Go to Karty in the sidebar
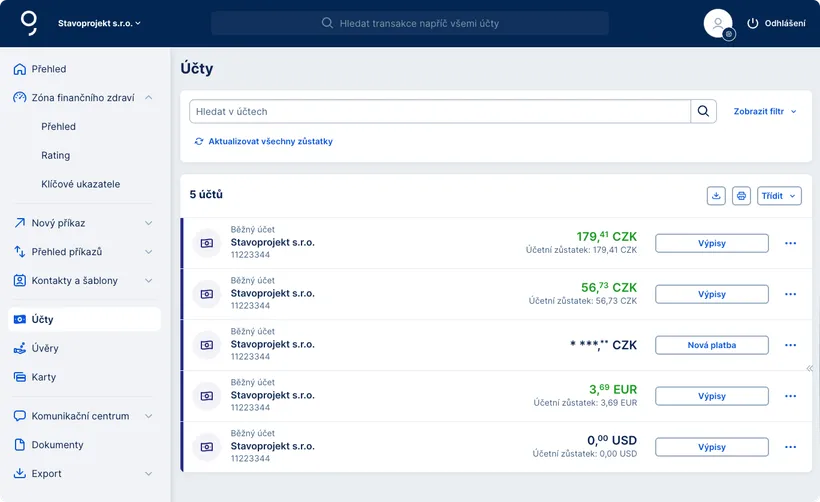The width and height of the screenshot is (820, 502). pos(44,377)
